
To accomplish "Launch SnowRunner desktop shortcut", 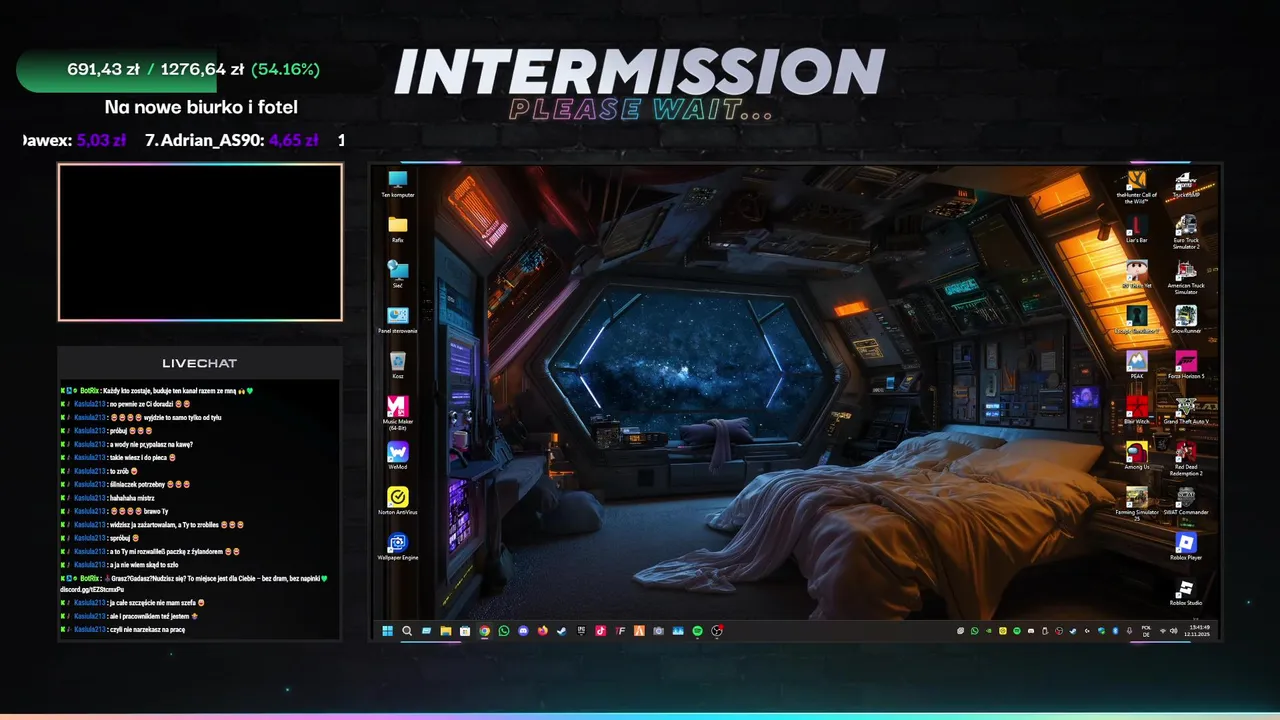I will click(1186, 320).
